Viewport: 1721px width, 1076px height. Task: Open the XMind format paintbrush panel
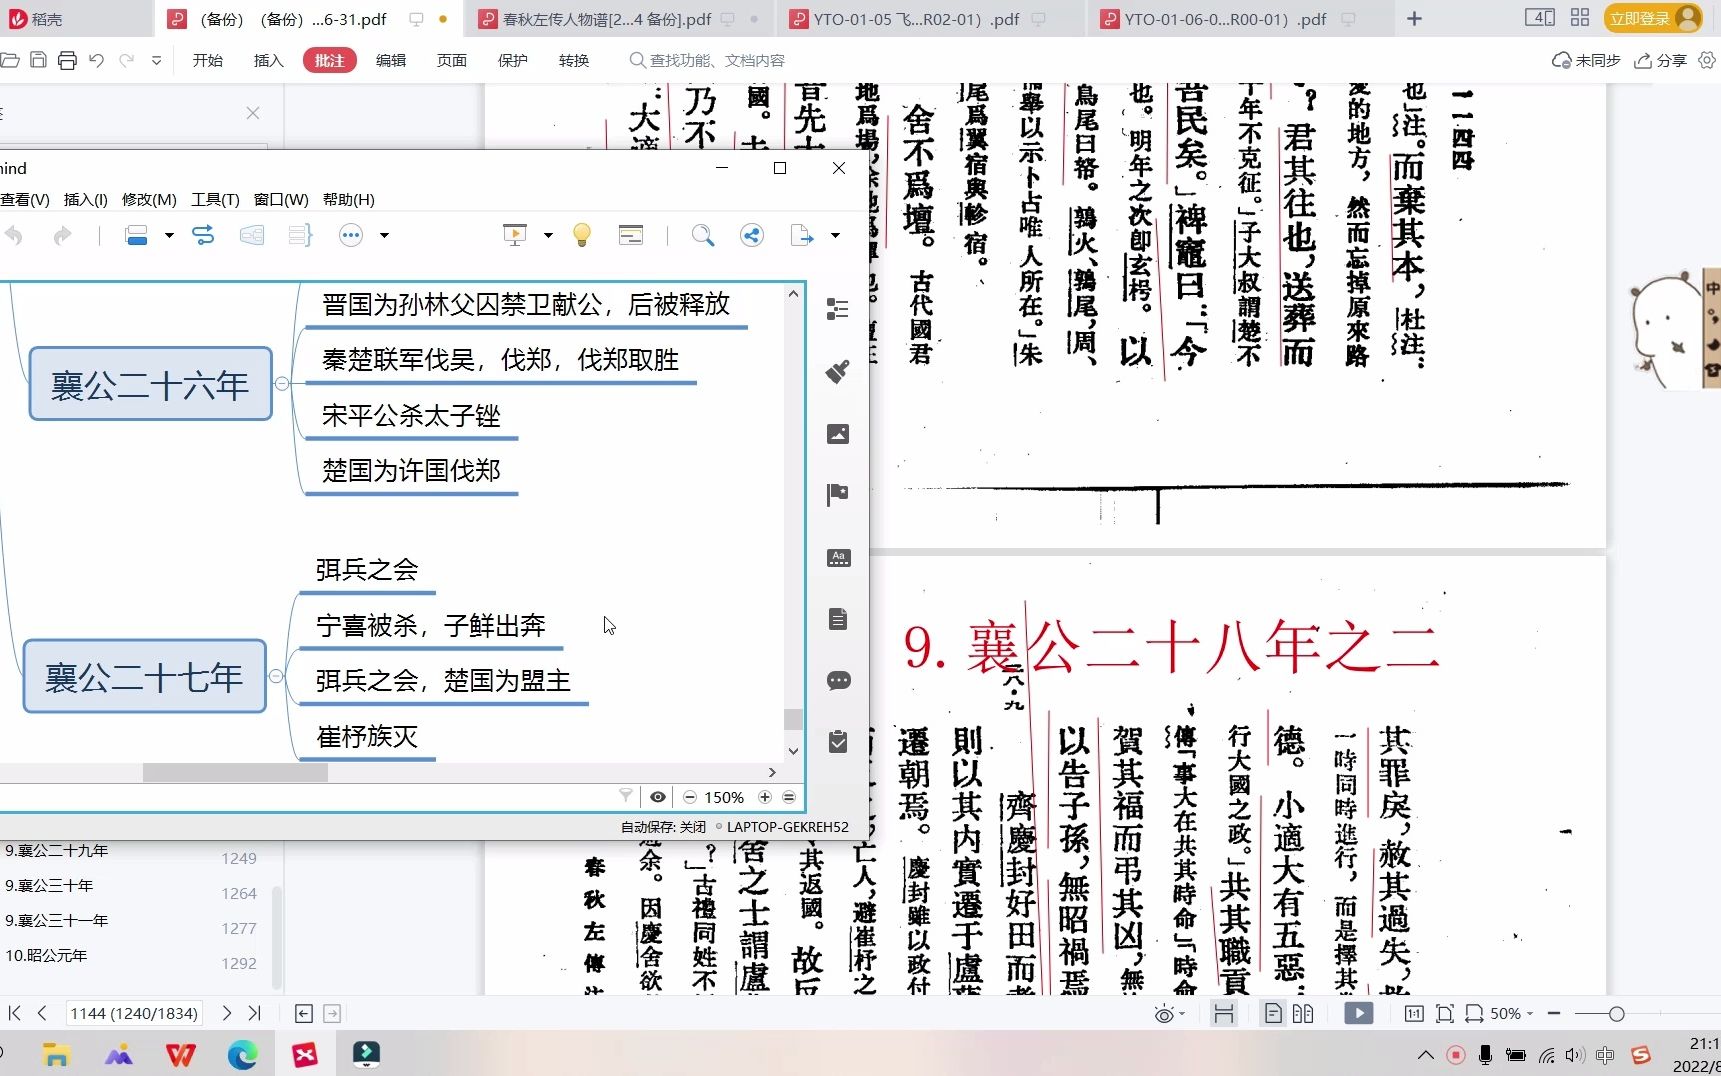tap(838, 372)
